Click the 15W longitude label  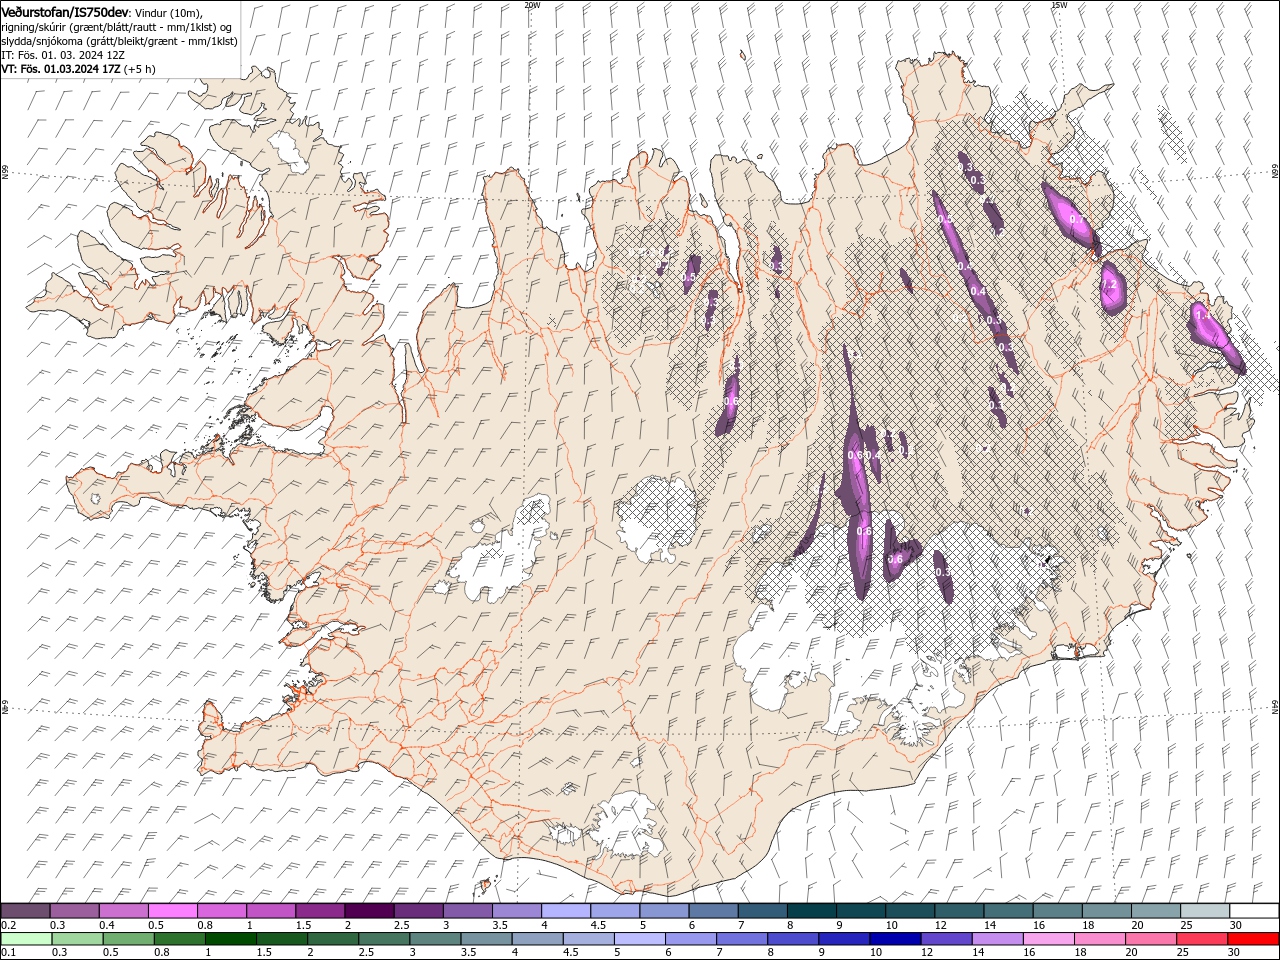click(1059, 5)
